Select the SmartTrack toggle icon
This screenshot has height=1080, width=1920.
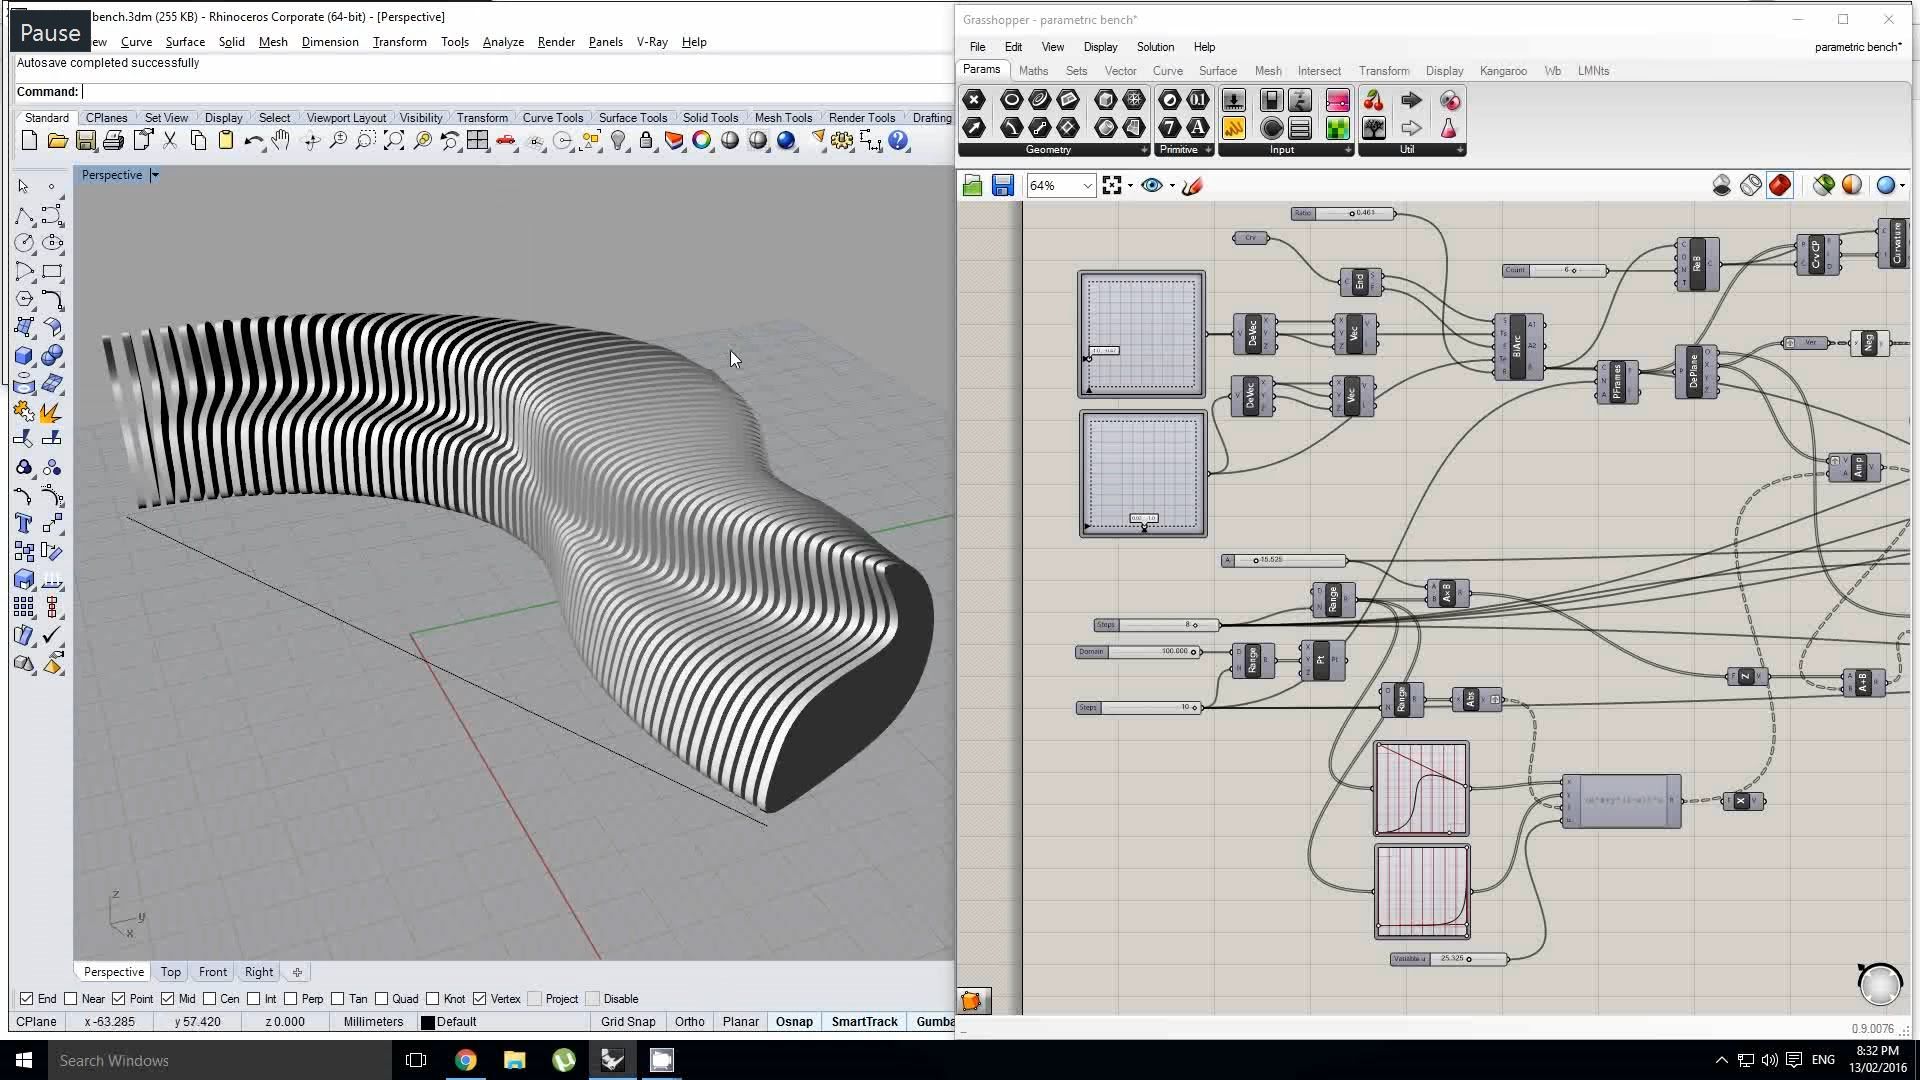pos(864,1021)
